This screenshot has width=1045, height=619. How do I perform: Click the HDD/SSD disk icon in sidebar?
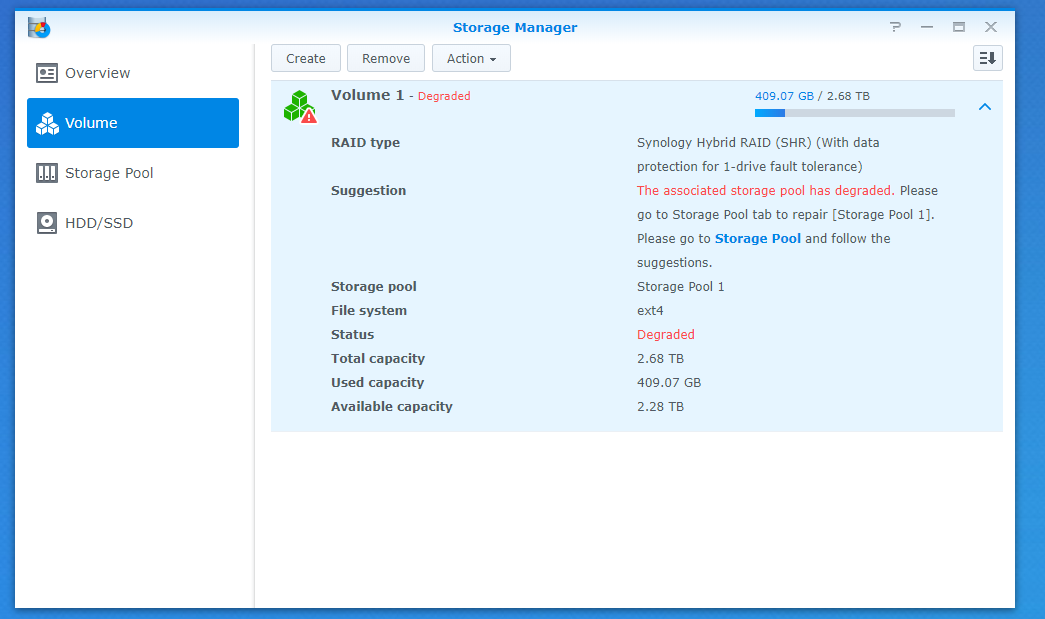[47, 223]
